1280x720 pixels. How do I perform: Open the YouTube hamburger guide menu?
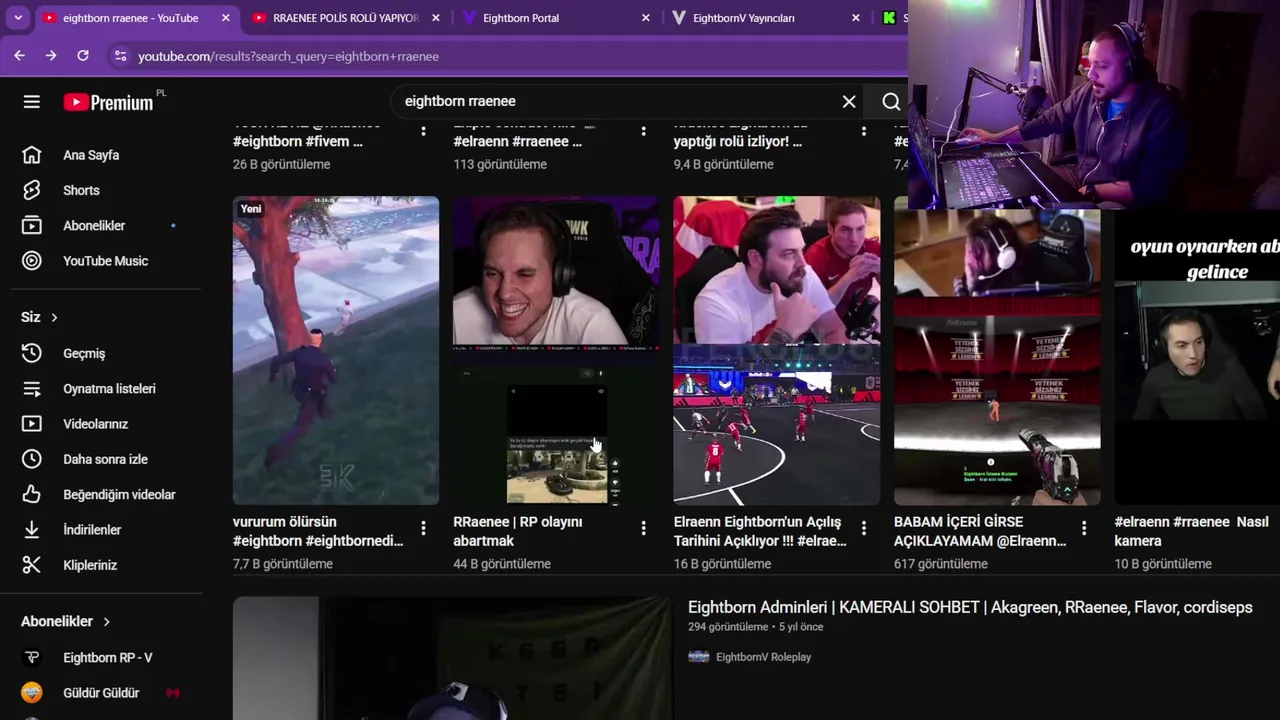tap(32, 102)
